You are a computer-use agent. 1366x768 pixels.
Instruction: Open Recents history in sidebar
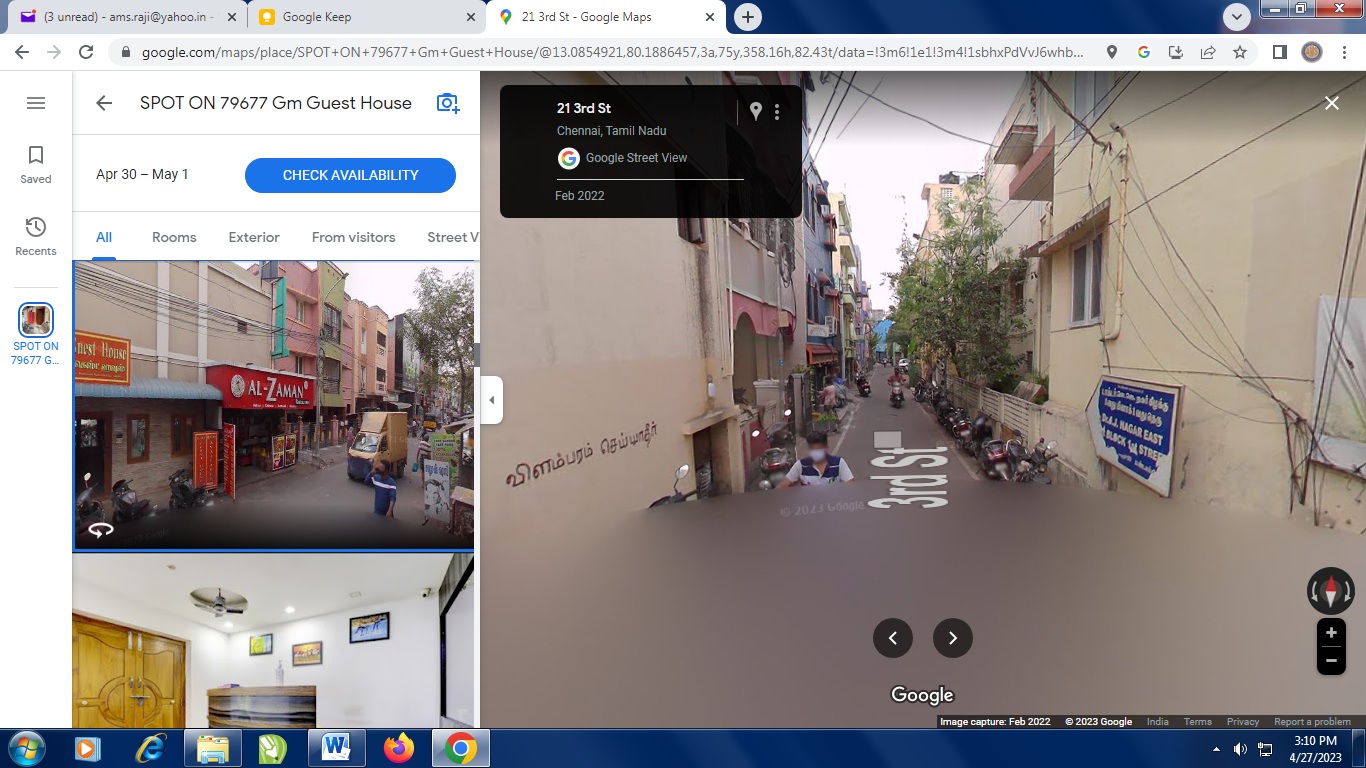click(x=36, y=235)
